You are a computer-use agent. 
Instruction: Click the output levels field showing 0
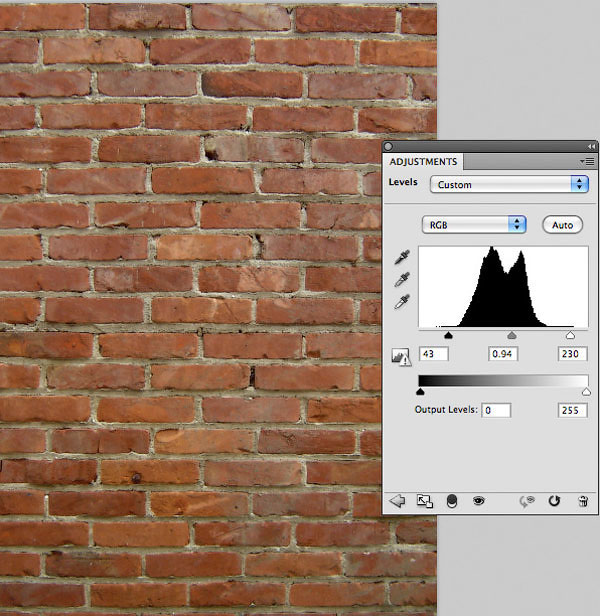[x=496, y=410]
